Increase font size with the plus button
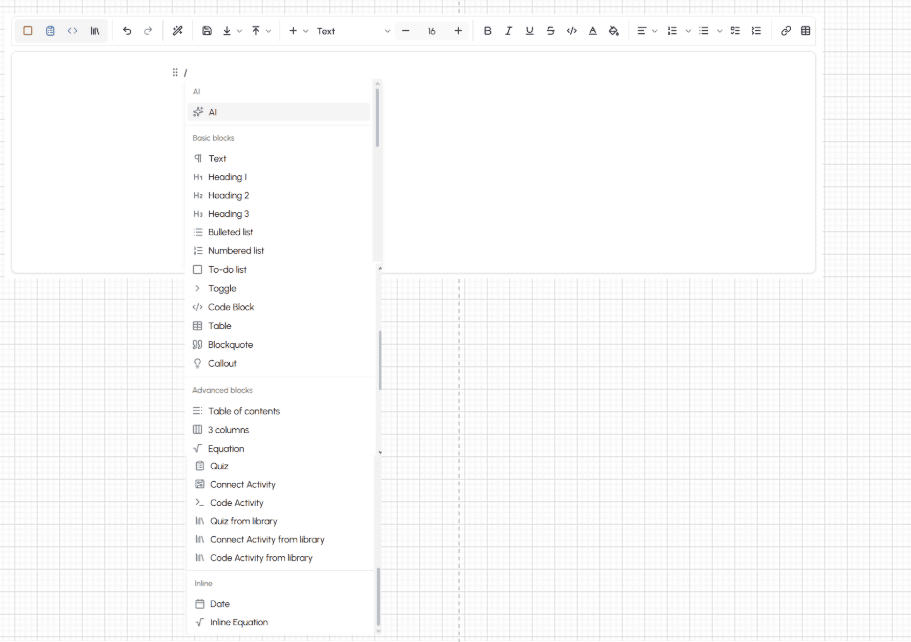911x642 pixels. coord(458,31)
